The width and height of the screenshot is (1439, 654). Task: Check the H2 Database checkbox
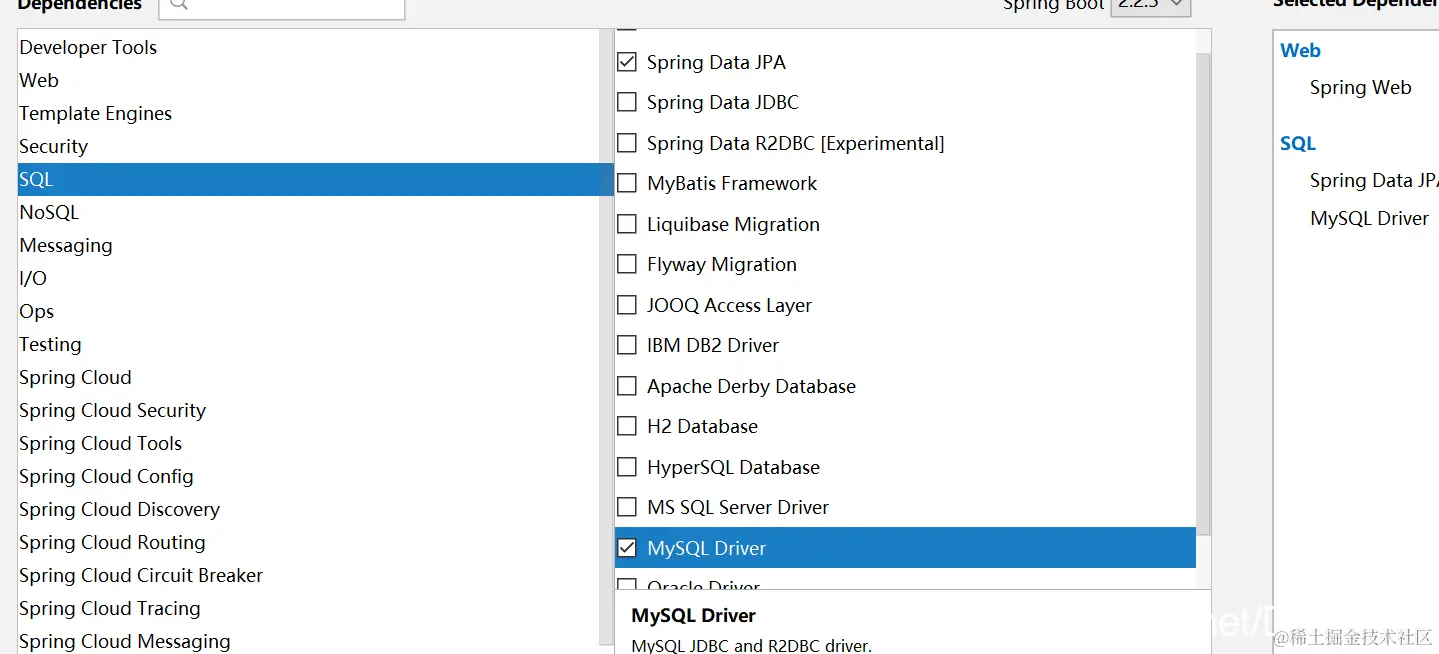point(627,426)
